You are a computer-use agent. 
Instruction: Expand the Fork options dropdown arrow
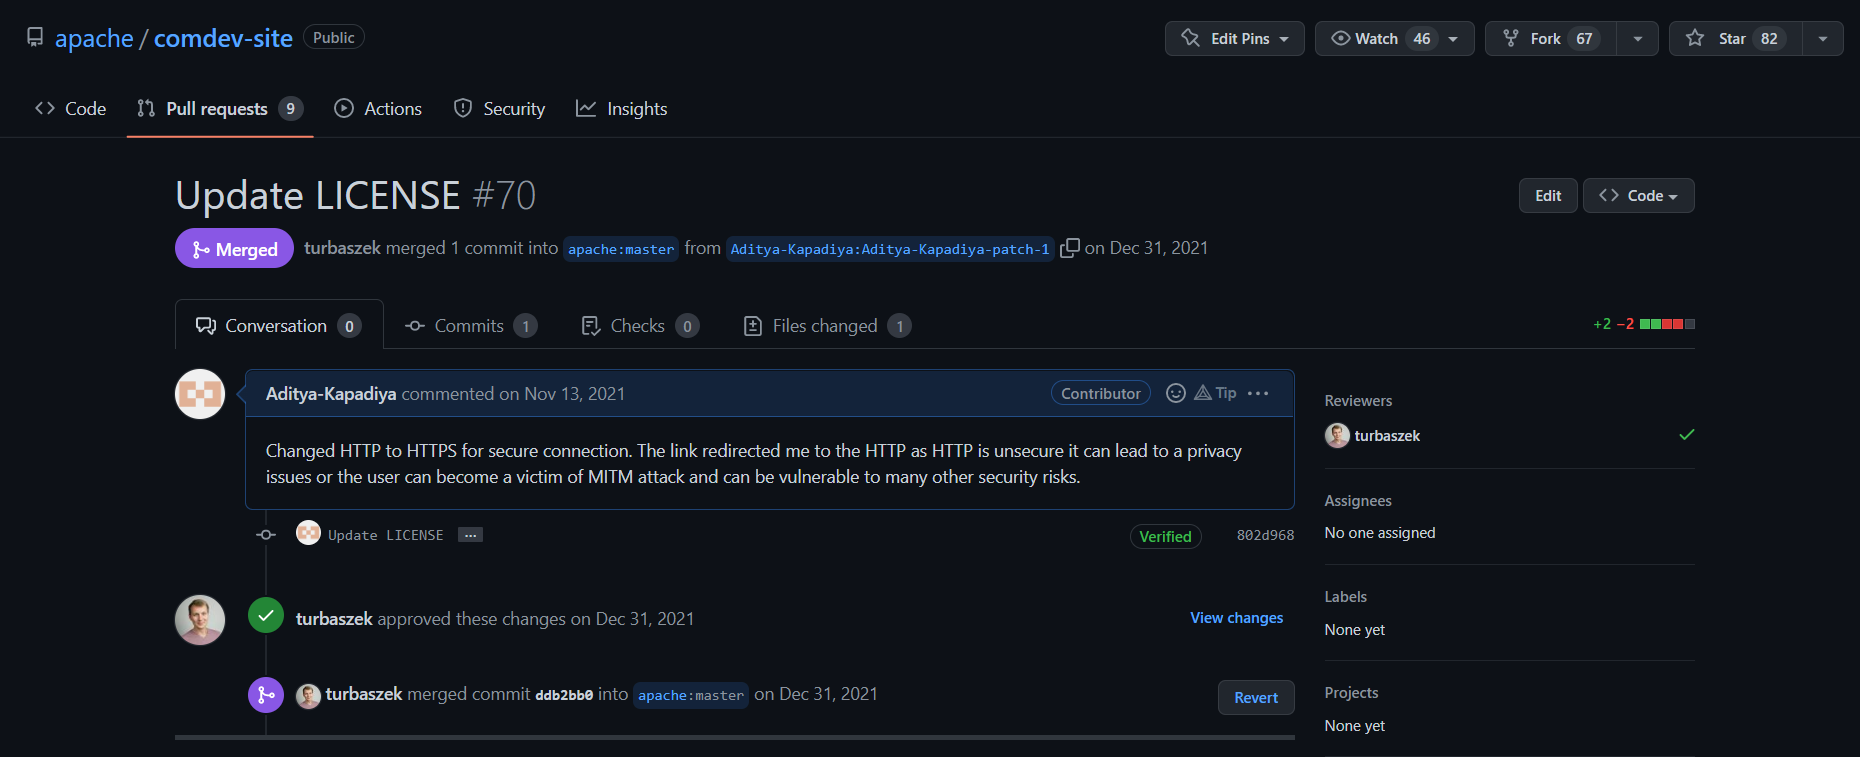point(1638,38)
